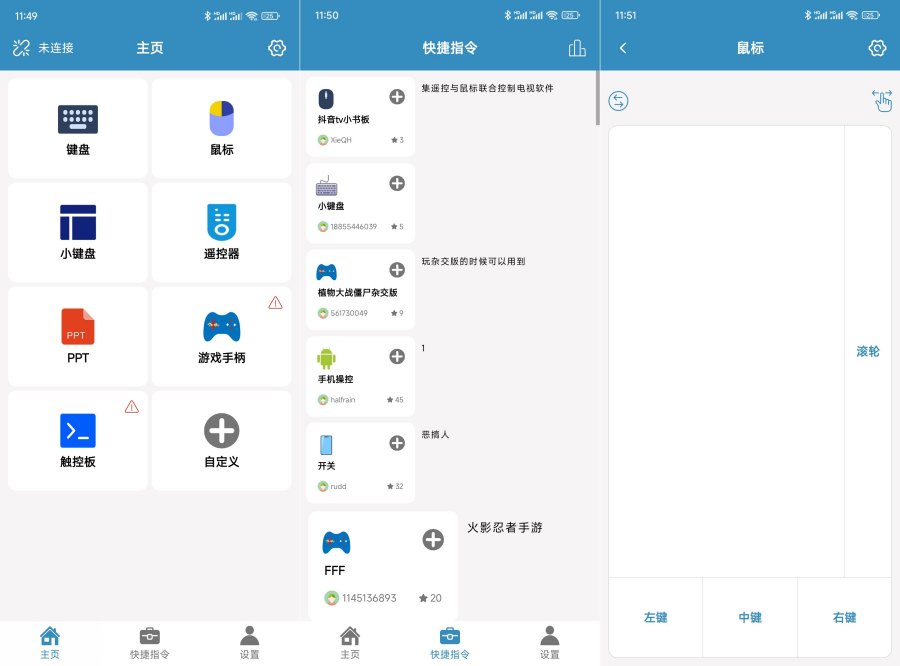900x666 pixels.
Task: Add the 抖音tv小书板 shortcut with plus
Action: pos(397,97)
